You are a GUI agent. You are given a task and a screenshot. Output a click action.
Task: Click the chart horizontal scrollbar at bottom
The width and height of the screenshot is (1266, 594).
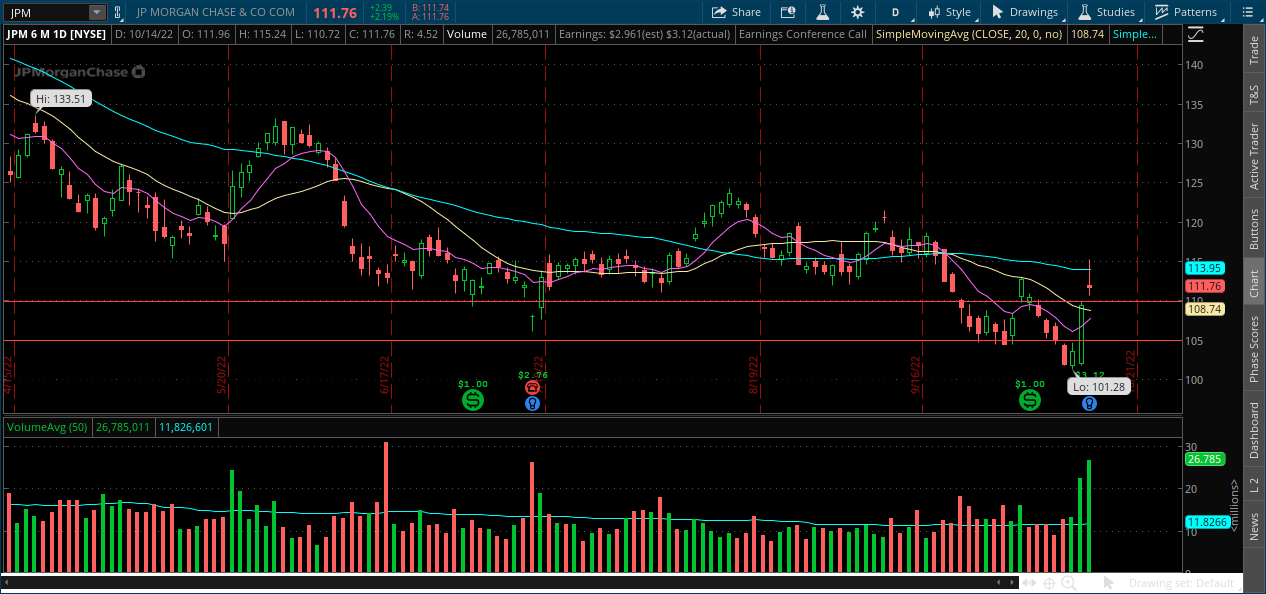click(500, 582)
